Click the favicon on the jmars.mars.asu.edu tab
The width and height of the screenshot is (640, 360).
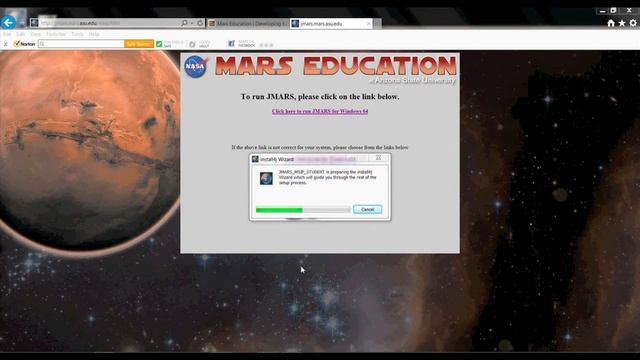[x=295, y=24]
